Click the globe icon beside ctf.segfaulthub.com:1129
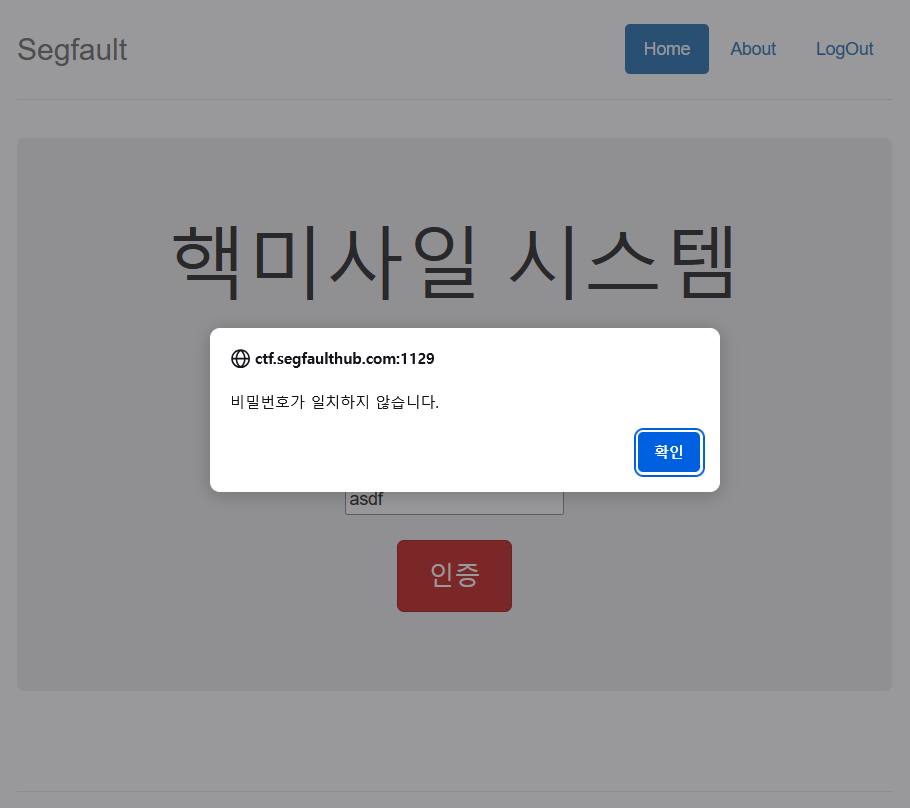 coord(240,359)
